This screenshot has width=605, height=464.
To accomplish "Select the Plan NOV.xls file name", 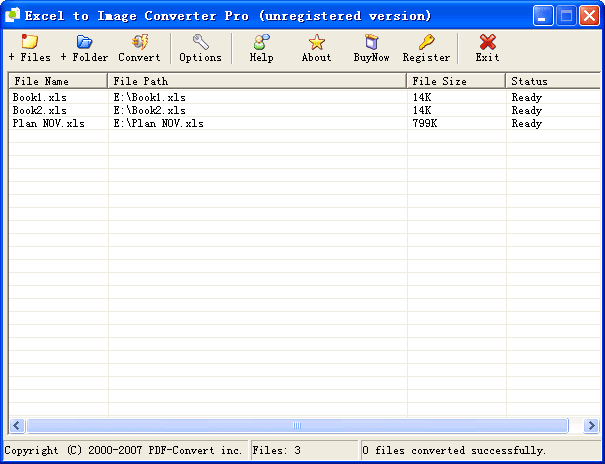I will (49, 123).
